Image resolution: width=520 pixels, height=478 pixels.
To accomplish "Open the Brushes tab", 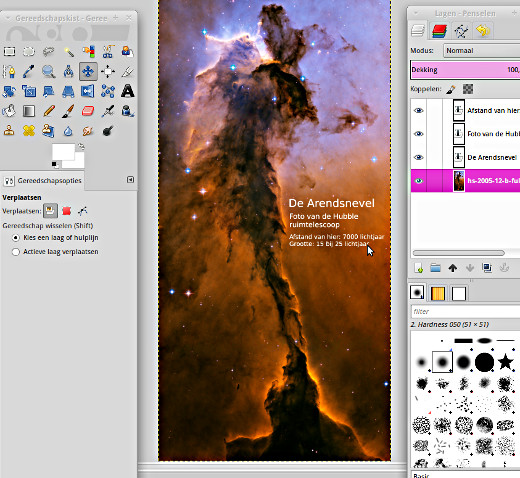I will (417, 292).
